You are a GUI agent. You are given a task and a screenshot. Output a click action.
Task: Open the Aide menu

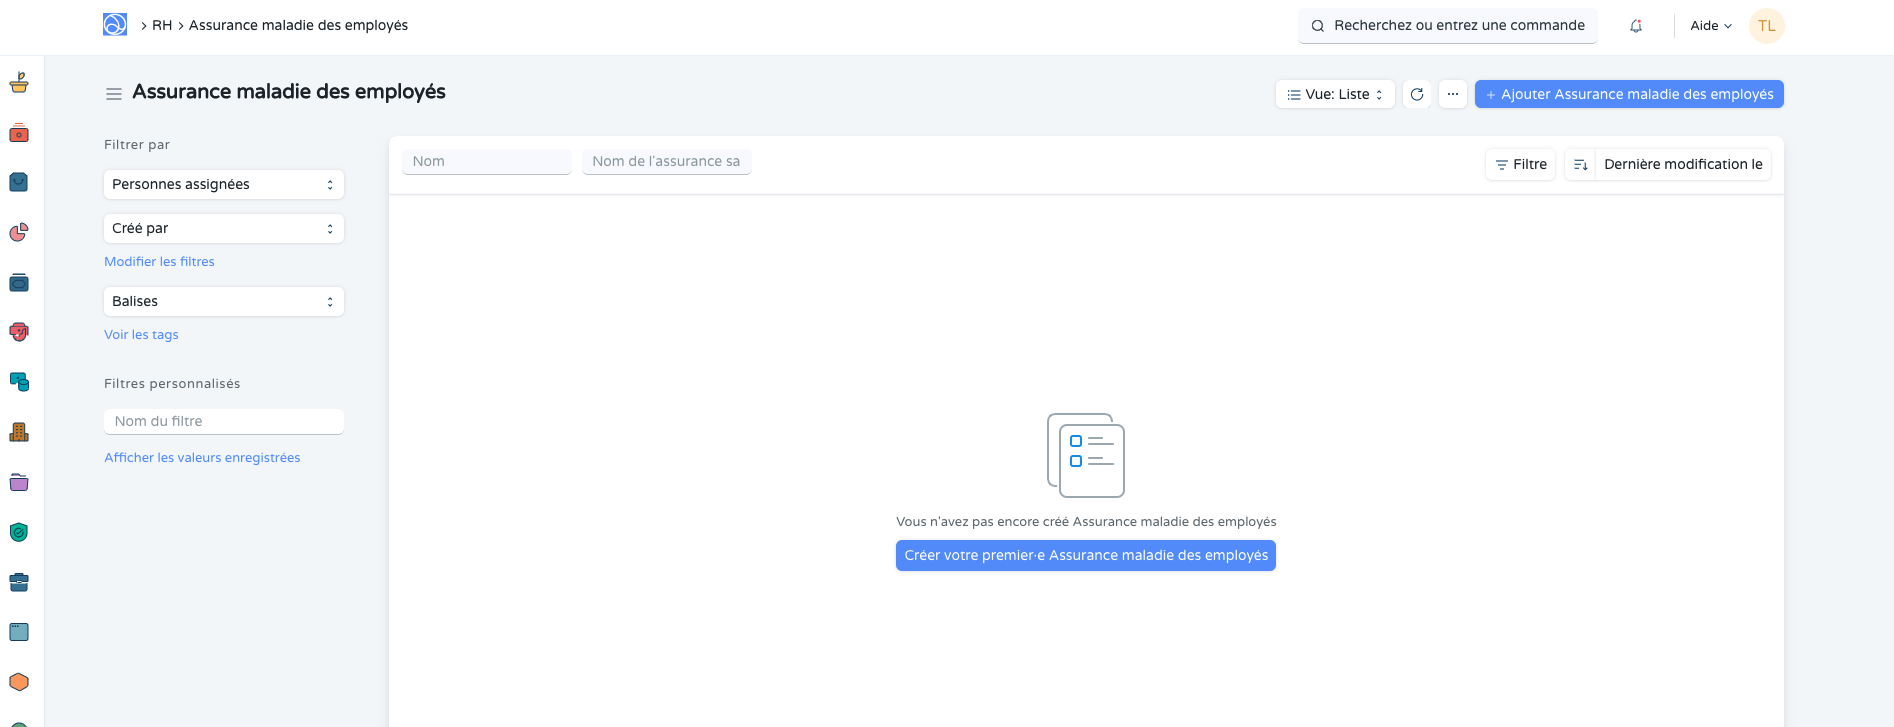click(x=1710, y=26)
